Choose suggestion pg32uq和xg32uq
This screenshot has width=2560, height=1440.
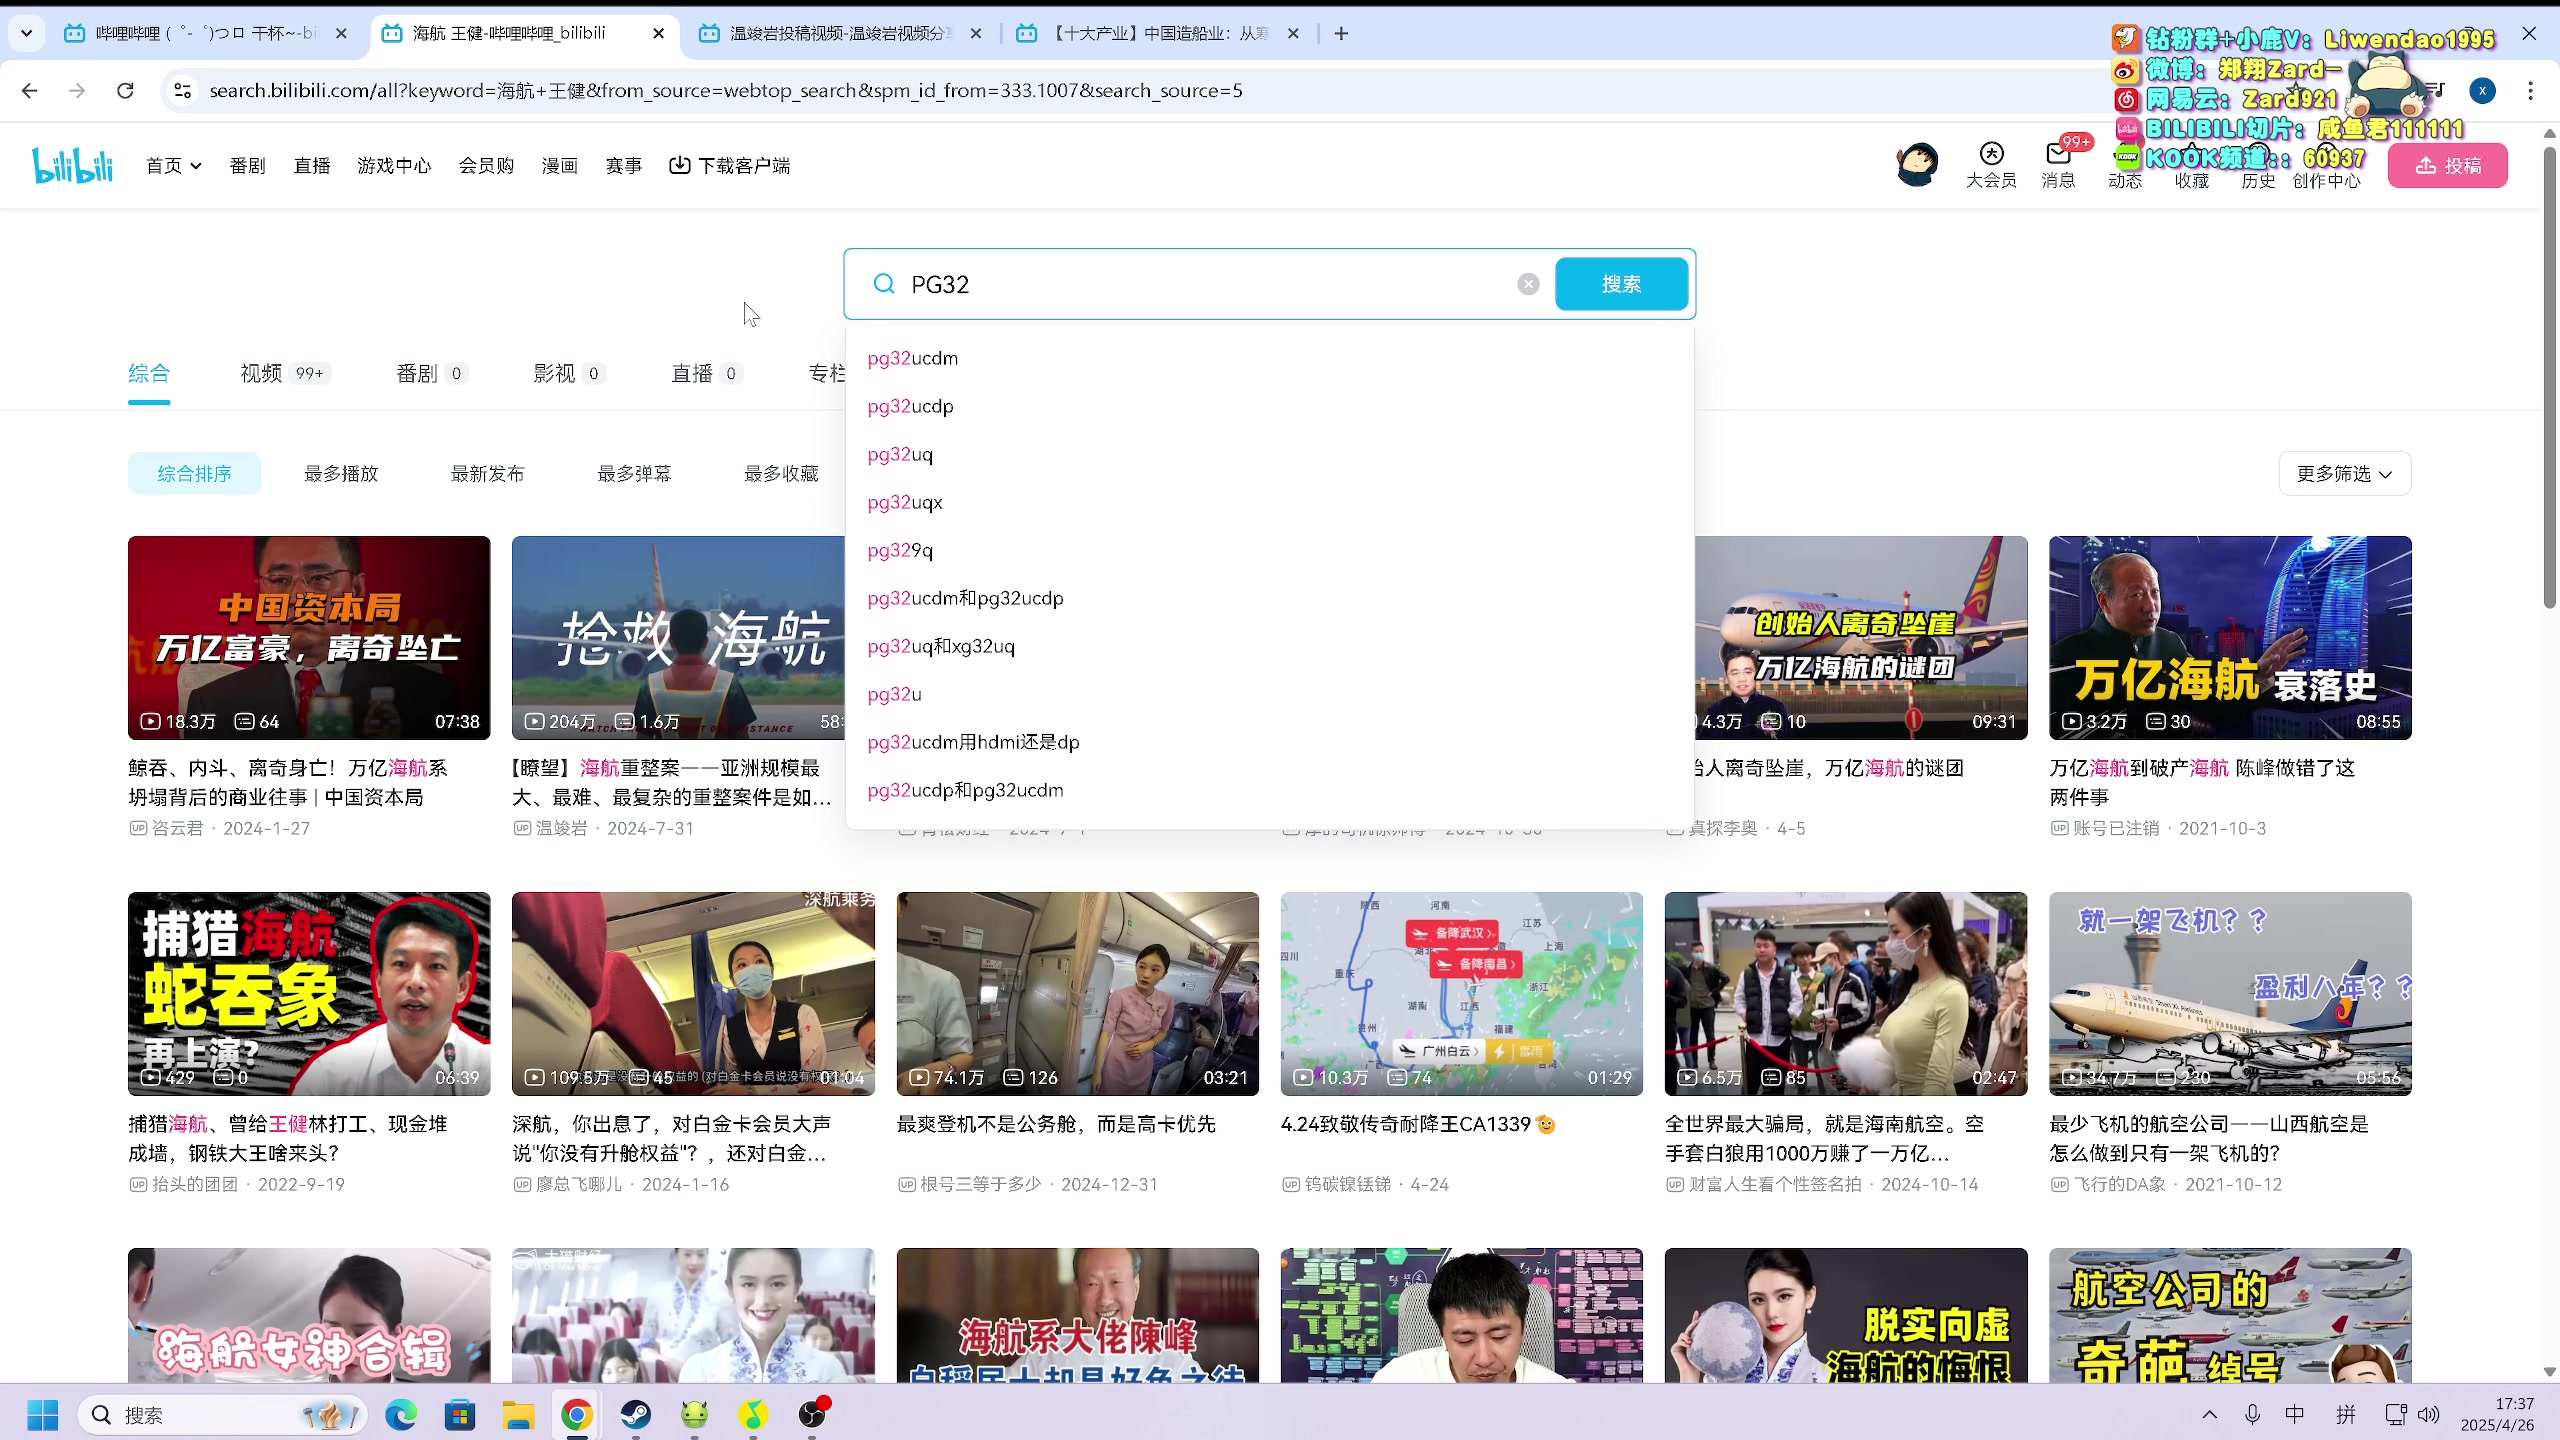click(x=1269, y=646)
